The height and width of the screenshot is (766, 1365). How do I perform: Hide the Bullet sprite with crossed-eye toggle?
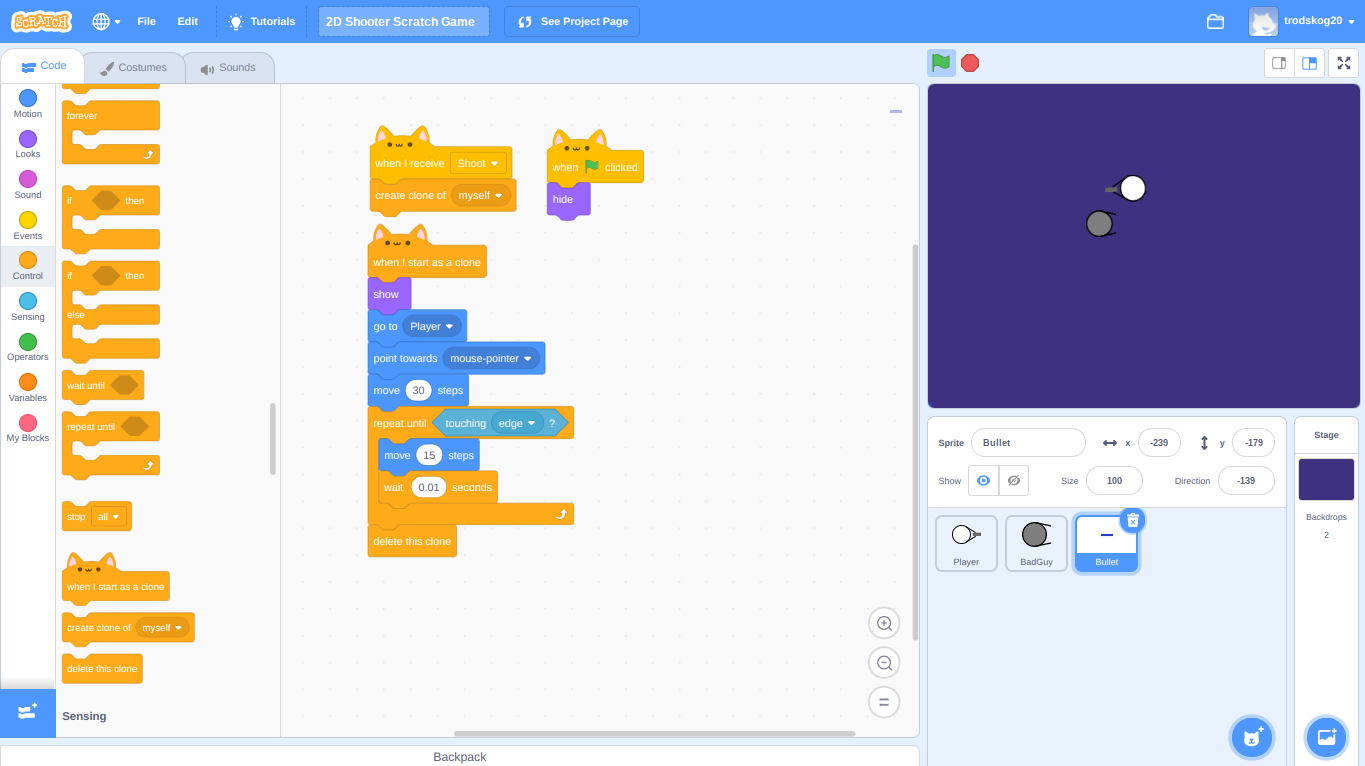click(1013, 480)
